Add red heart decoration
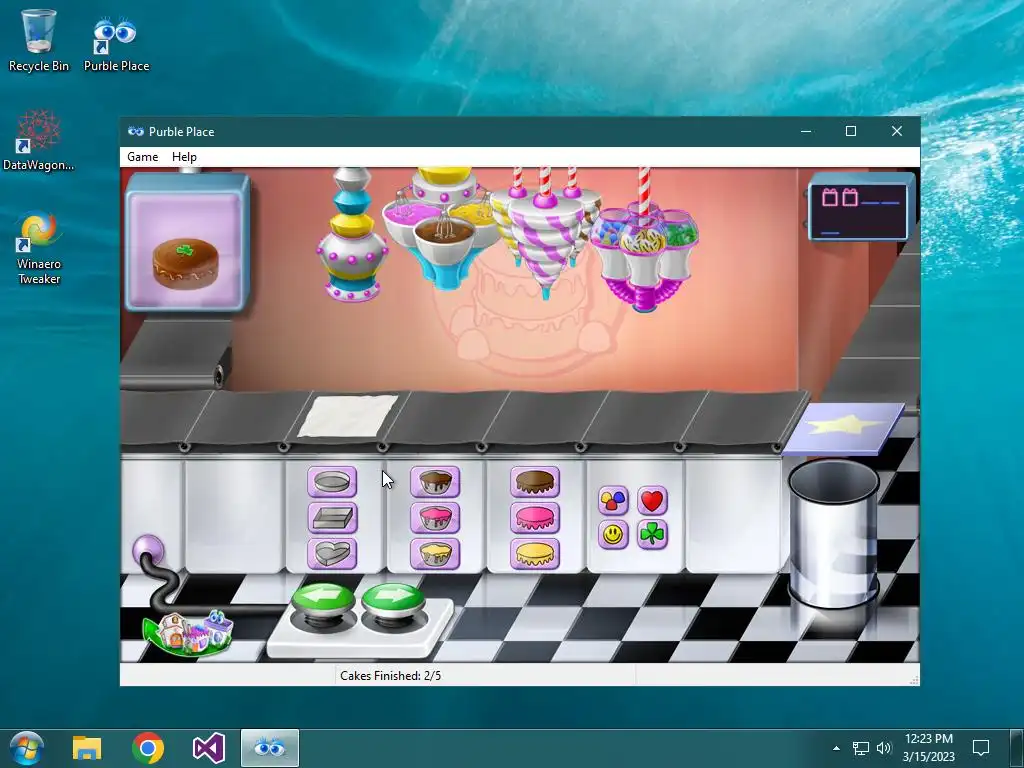Image resolution: width=1024 pixels, height=768 pixels. (x=652, y=501)
